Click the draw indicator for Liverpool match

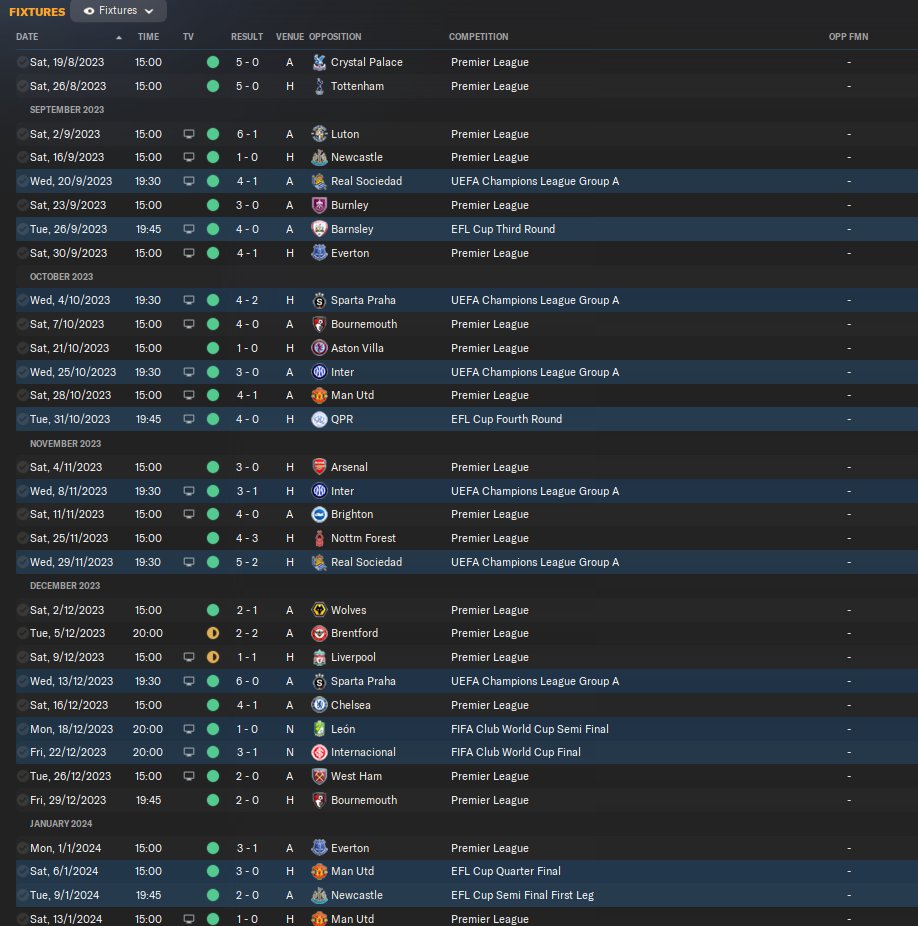pyautogui.click(x=213, y=657)
